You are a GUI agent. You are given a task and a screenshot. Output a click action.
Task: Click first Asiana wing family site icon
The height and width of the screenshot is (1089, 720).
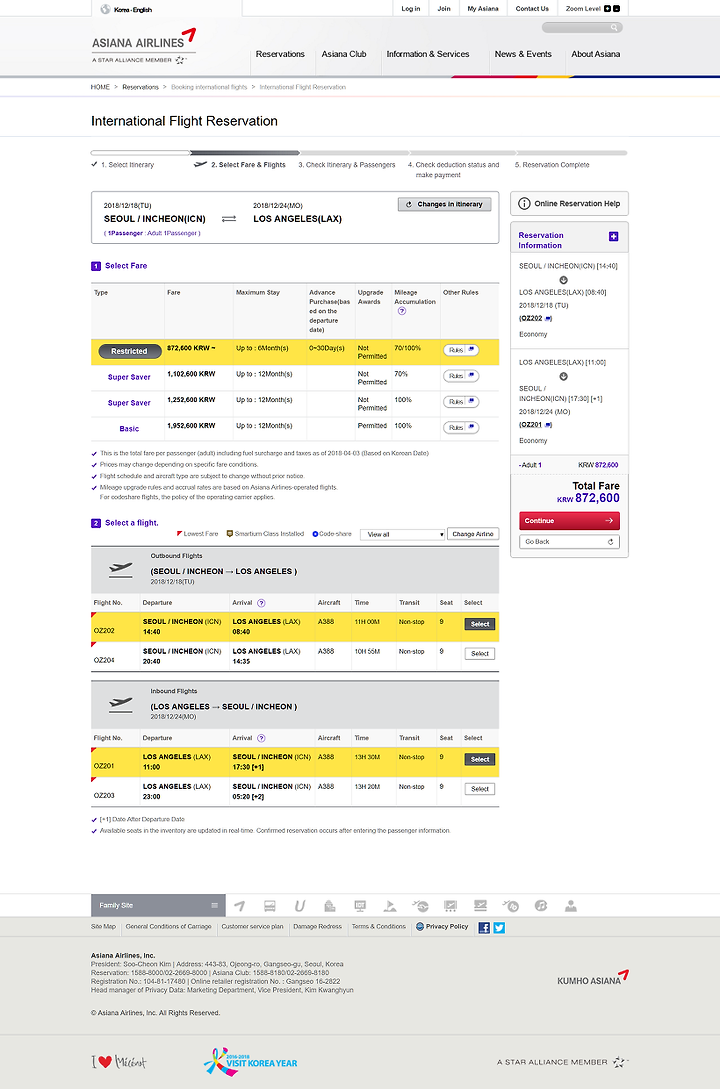click(240, 906)
